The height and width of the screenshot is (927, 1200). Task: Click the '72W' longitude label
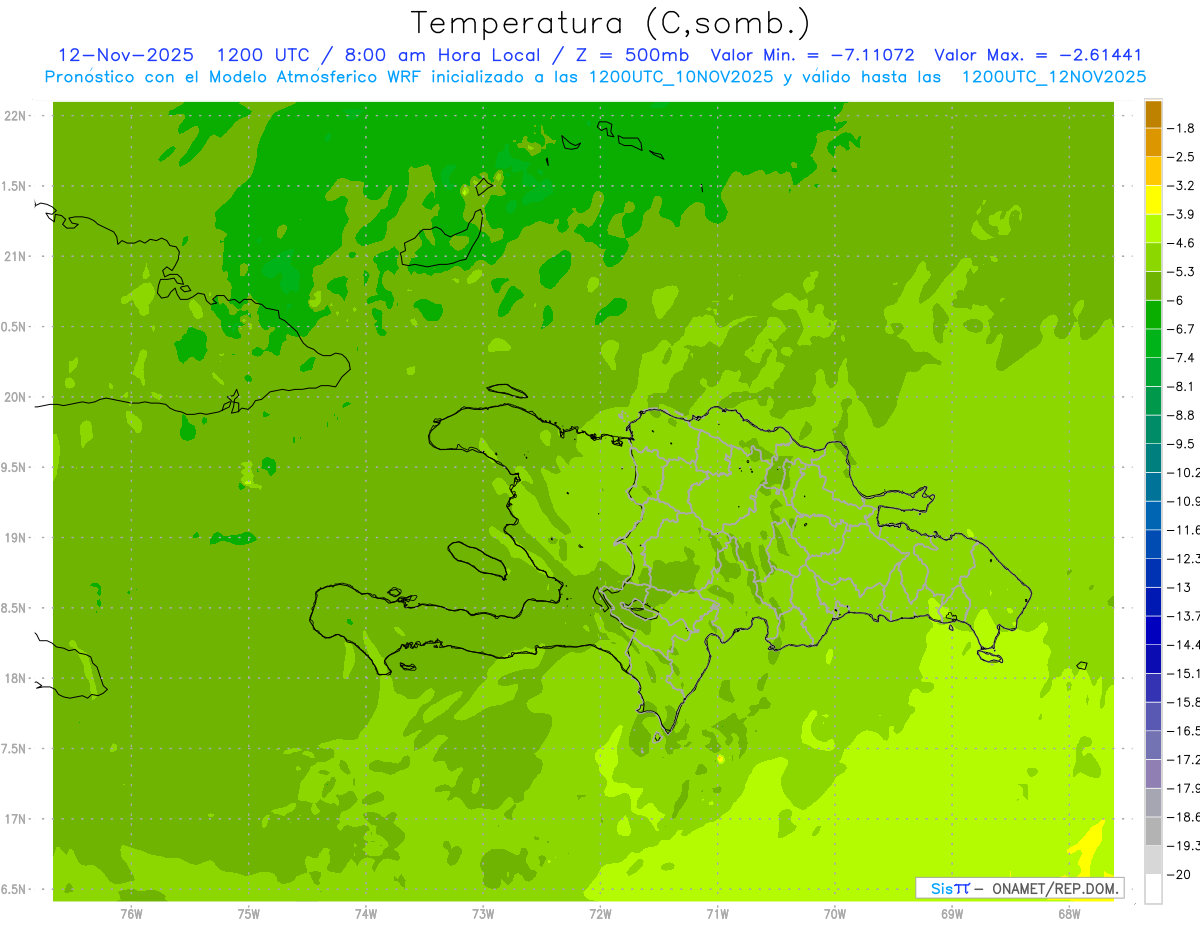coord(600,913)
